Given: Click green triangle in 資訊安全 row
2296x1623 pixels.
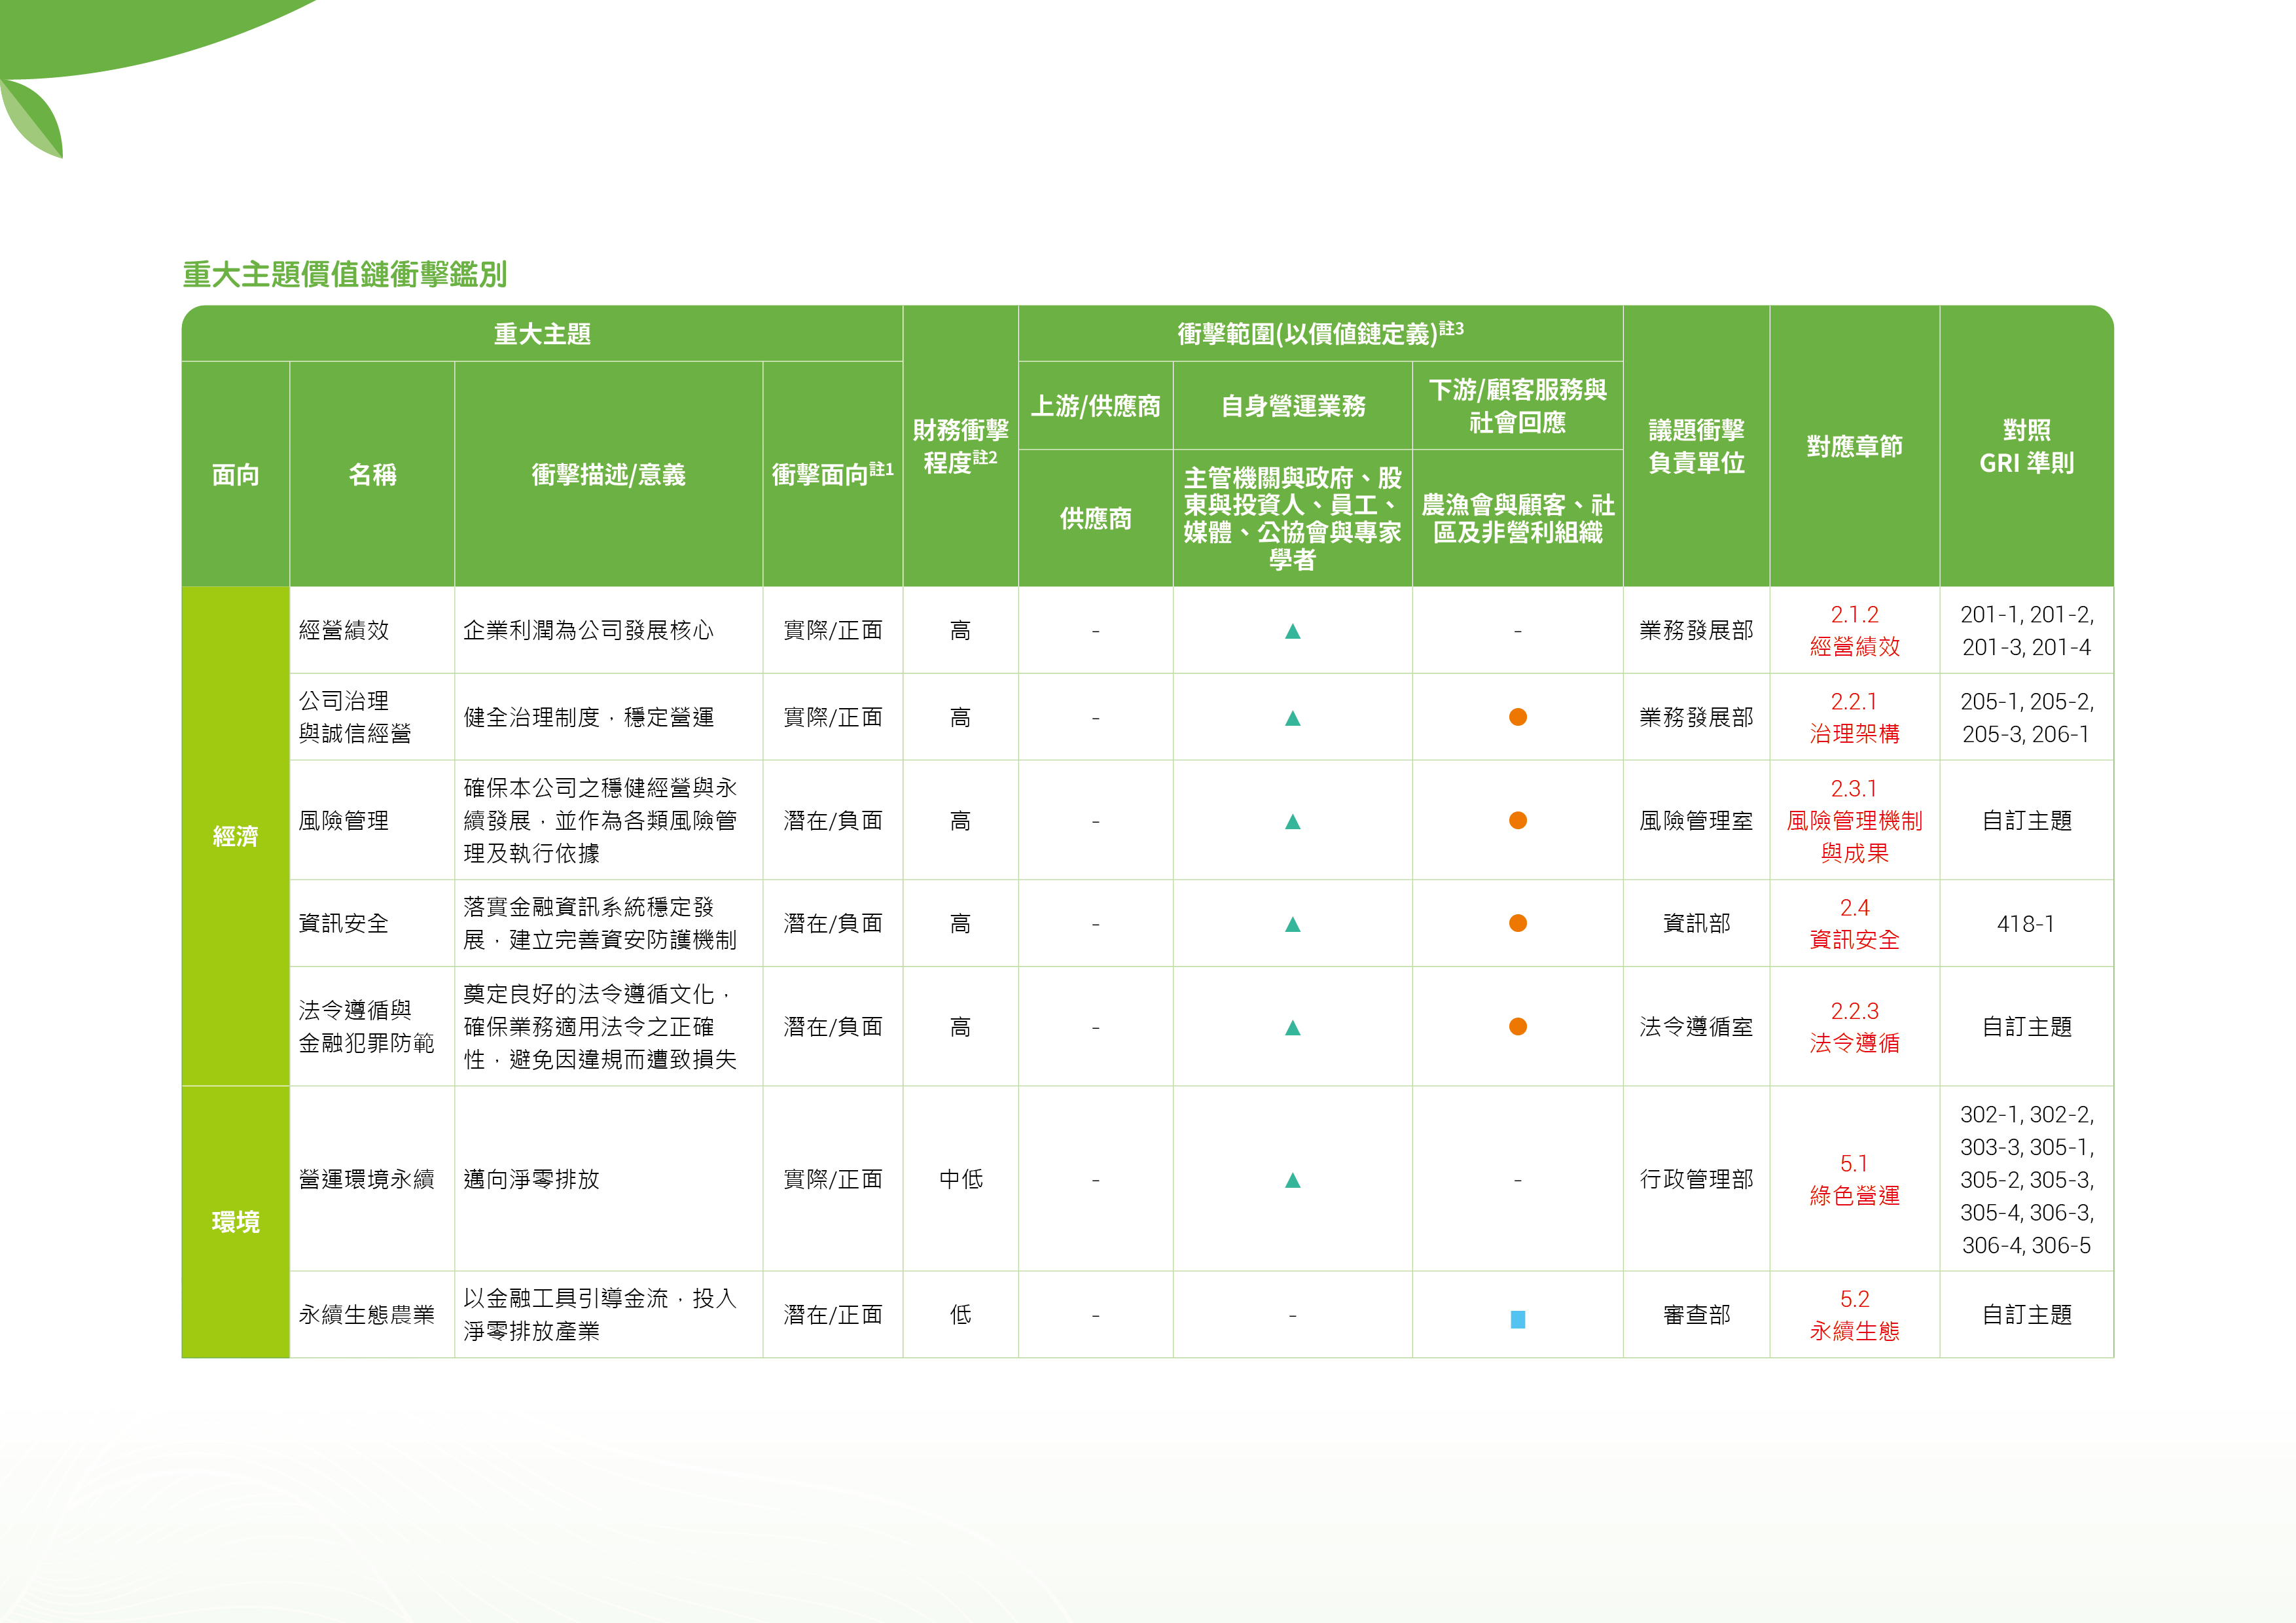Looking at the screenshot, I should pyautogui.click(x=1292, y=924).
